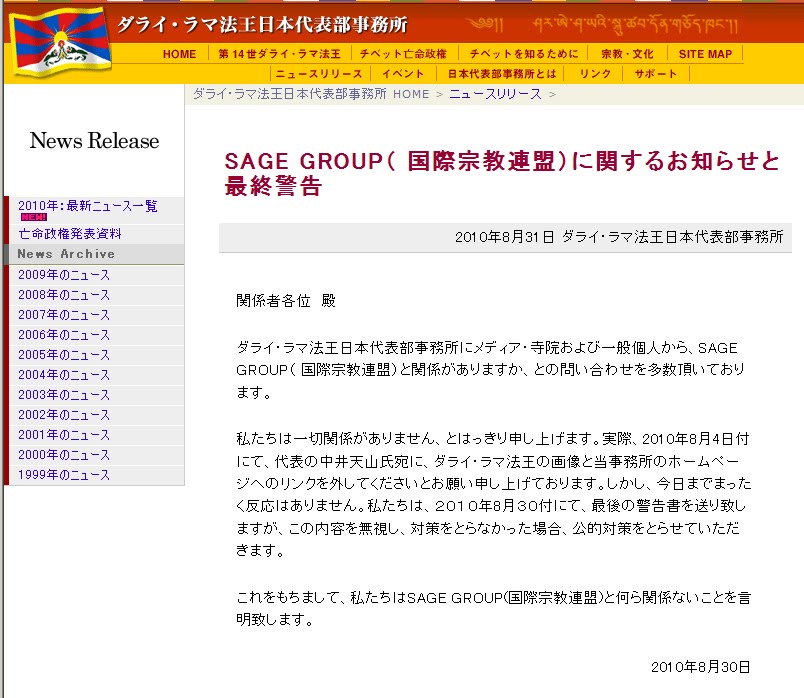Screen dimensions: 804x698
Task: Open 2001年のニュース archive
Action: [64, 435]
